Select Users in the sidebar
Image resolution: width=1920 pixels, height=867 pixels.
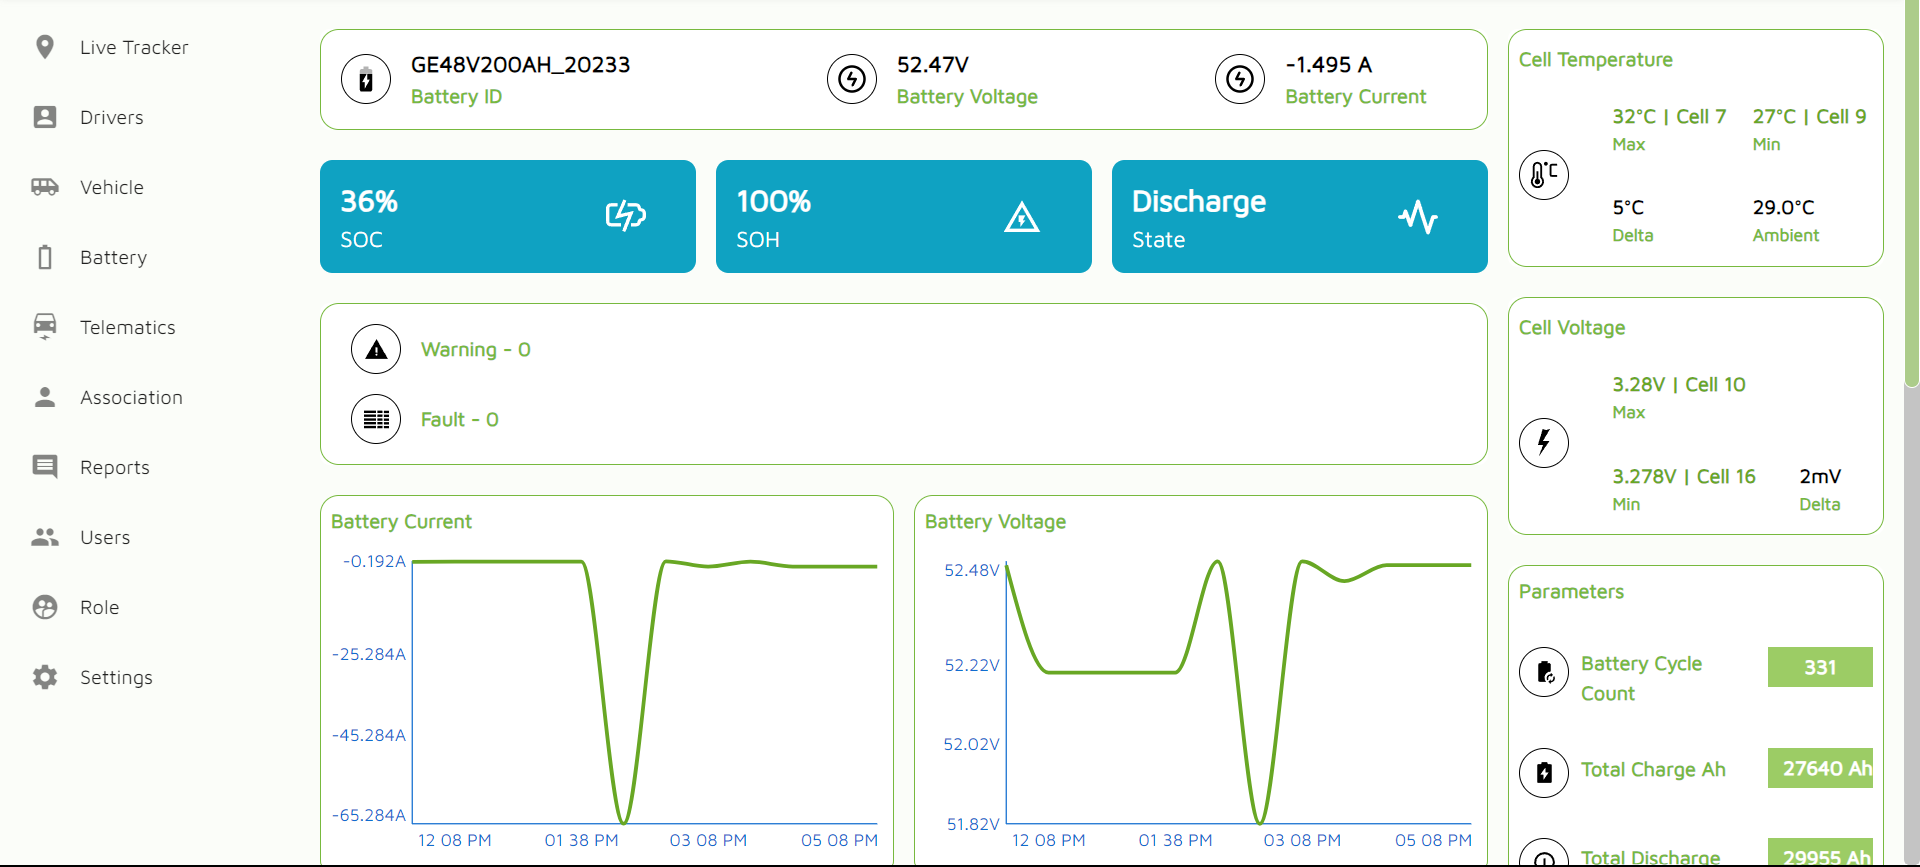(x=105, y=537)
